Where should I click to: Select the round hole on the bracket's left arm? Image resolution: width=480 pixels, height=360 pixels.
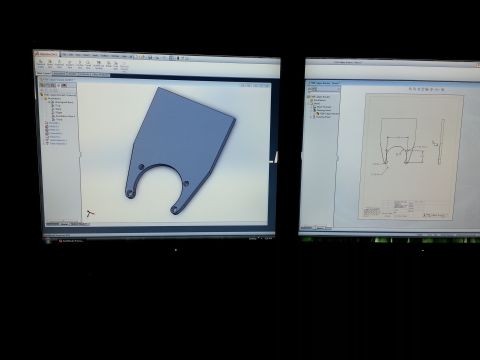(141, 166)
